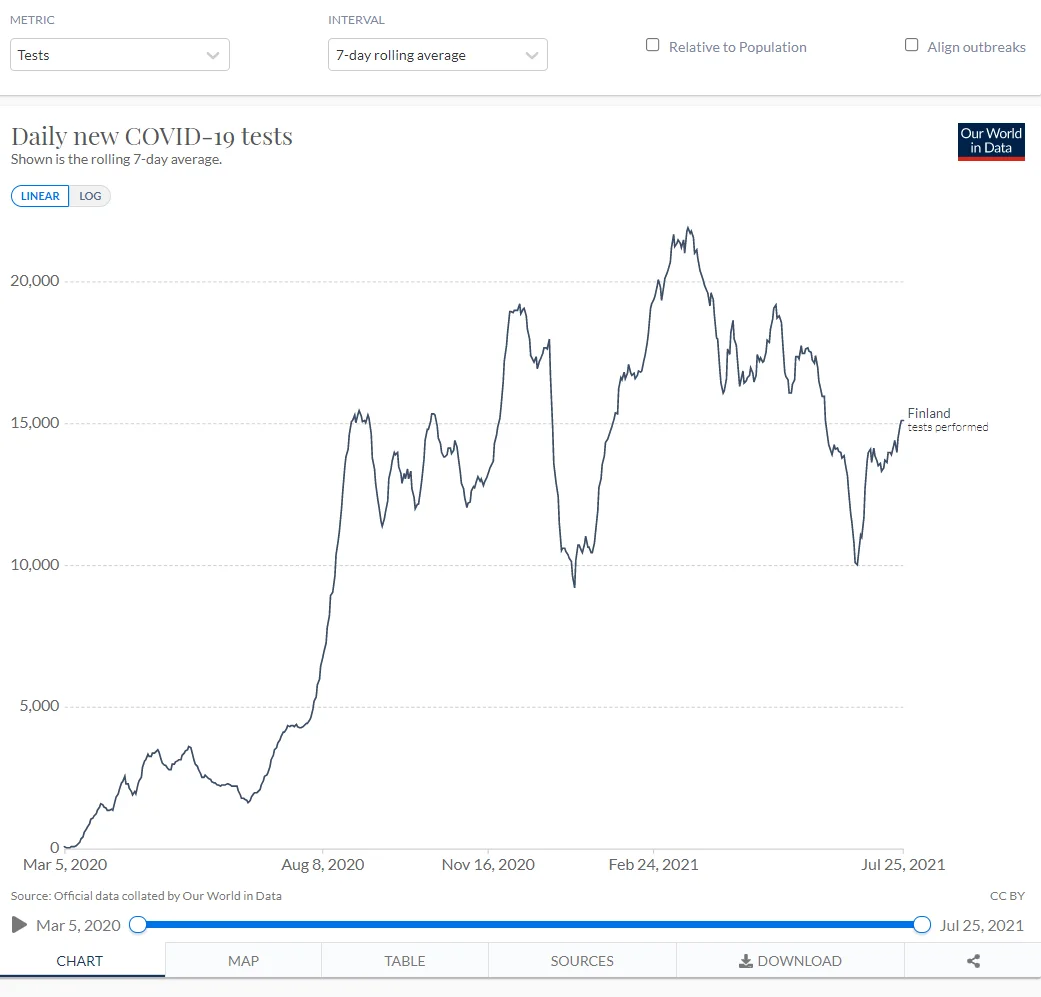1041x997 pixels.
Task: Check the Align outbreaks option
Action: 911,45
